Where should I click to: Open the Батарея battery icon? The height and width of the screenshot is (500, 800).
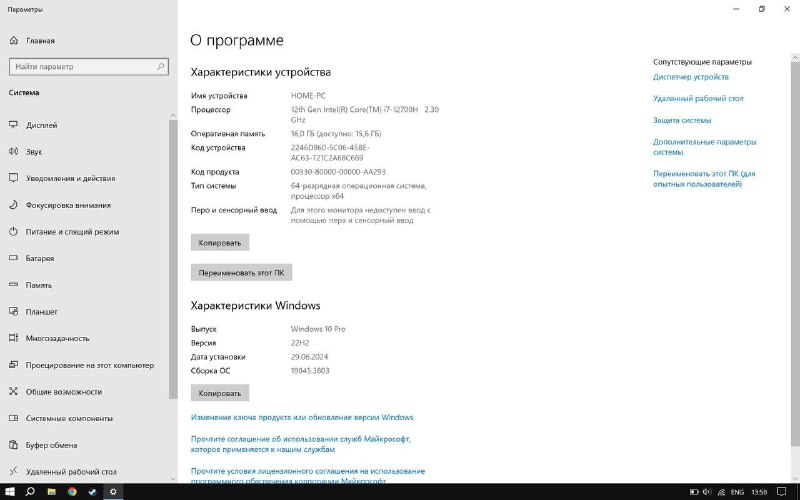[x=14, y=258]
